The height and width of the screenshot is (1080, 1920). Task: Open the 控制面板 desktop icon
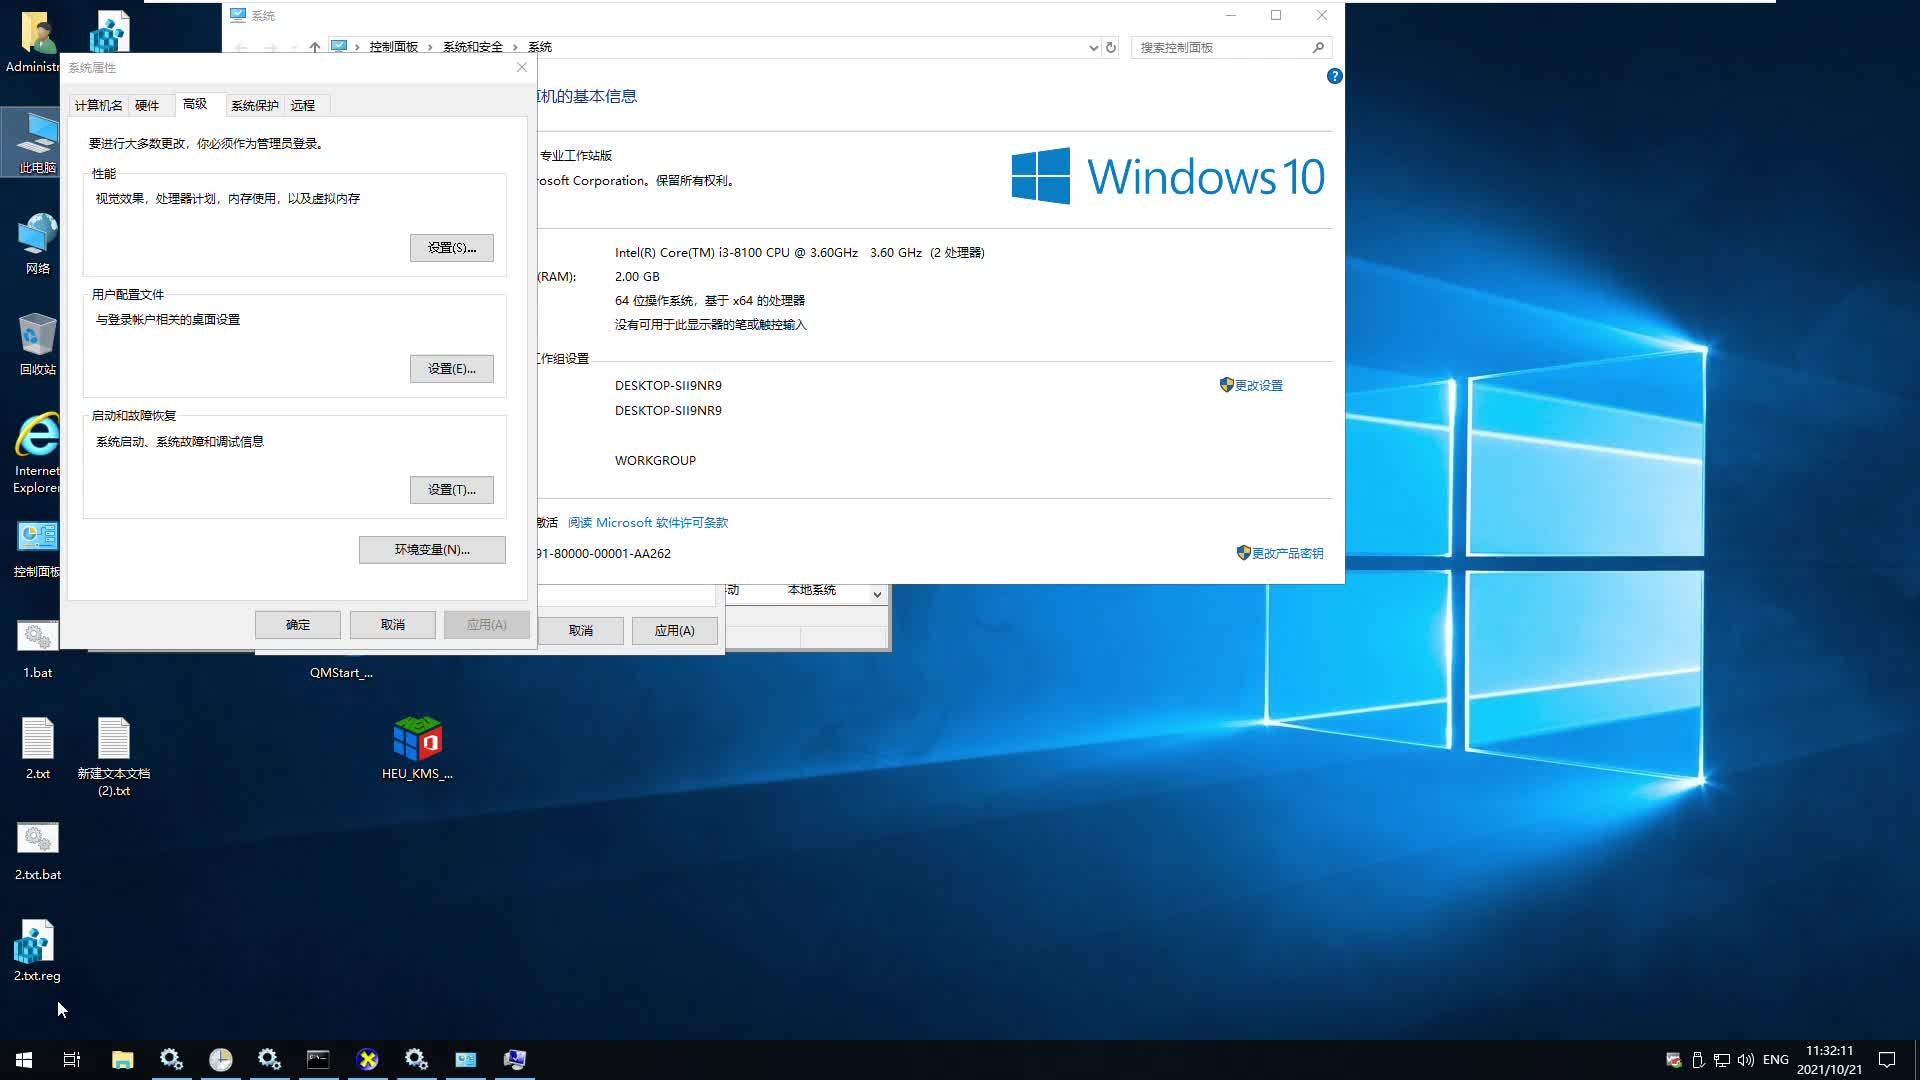coord(37,549)
